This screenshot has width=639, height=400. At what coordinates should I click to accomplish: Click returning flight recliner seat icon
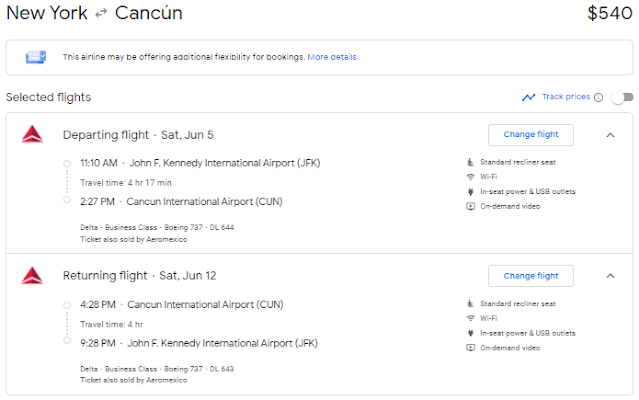click(x=470, y=303)
